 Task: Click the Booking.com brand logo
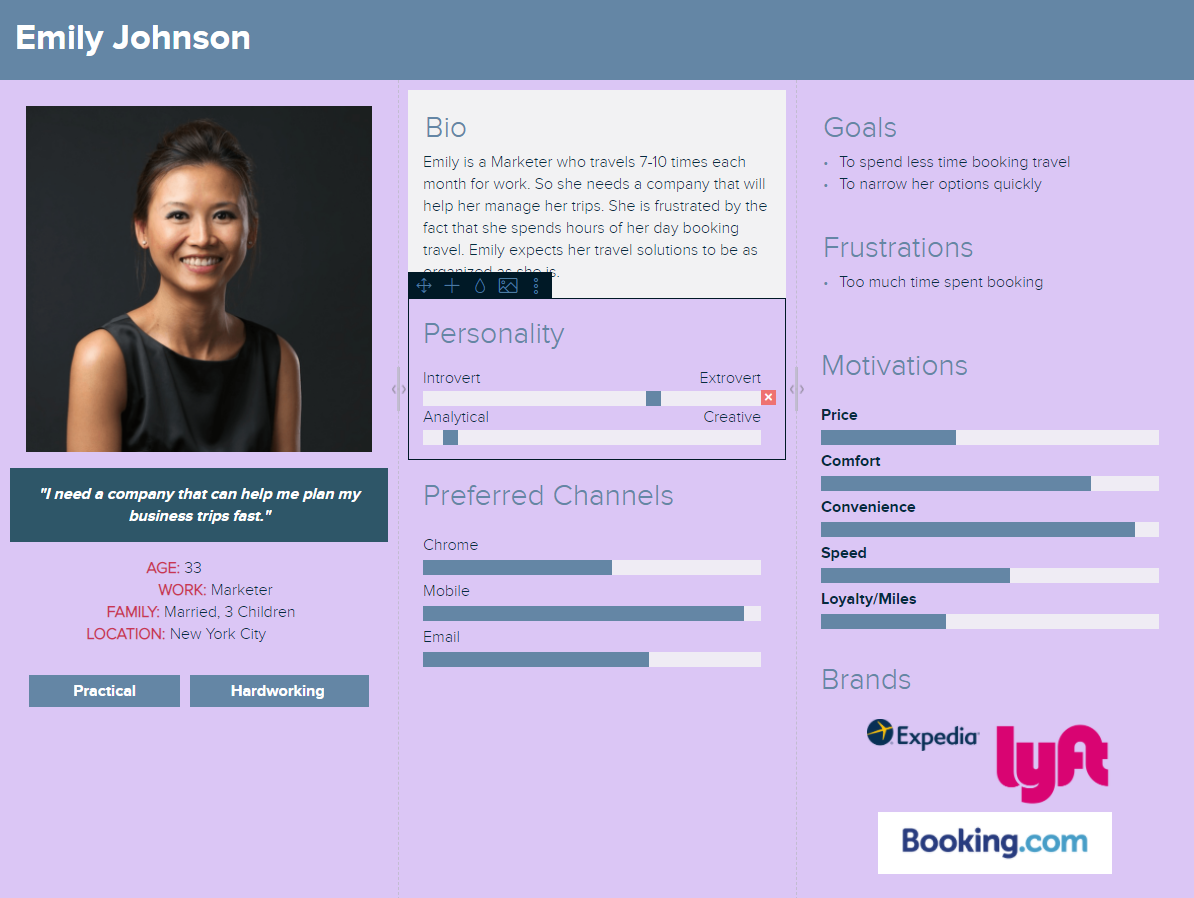[994, 842]
